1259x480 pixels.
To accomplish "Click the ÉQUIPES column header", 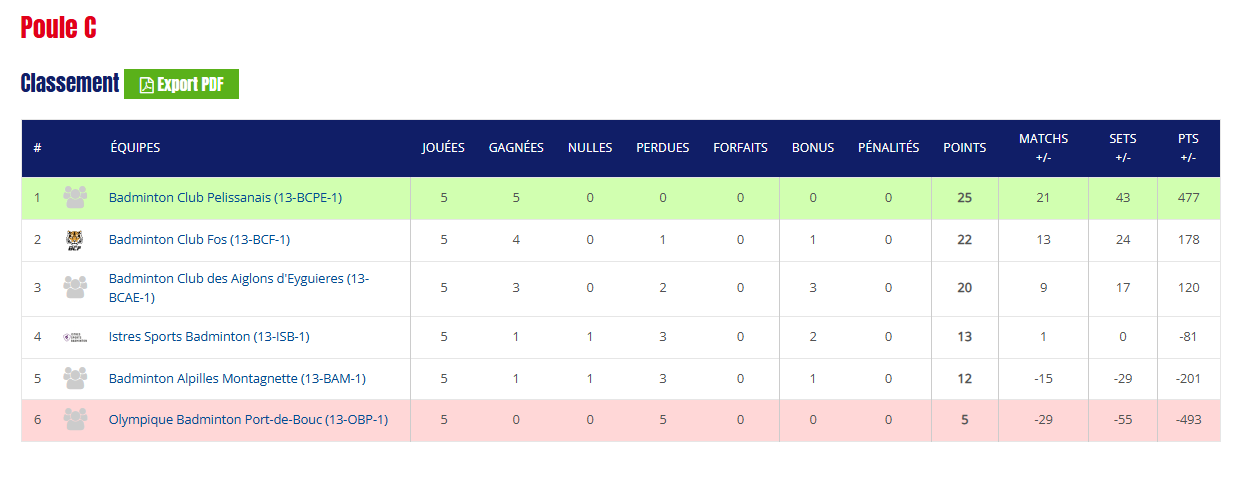I will click(x=135, y=148).
